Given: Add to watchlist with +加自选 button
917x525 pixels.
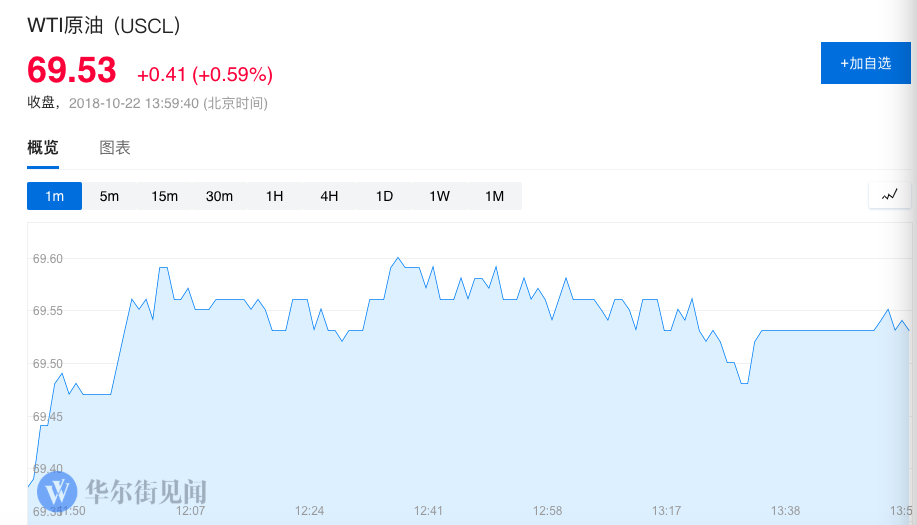Looking at the screenshot, I should point(866,63).
